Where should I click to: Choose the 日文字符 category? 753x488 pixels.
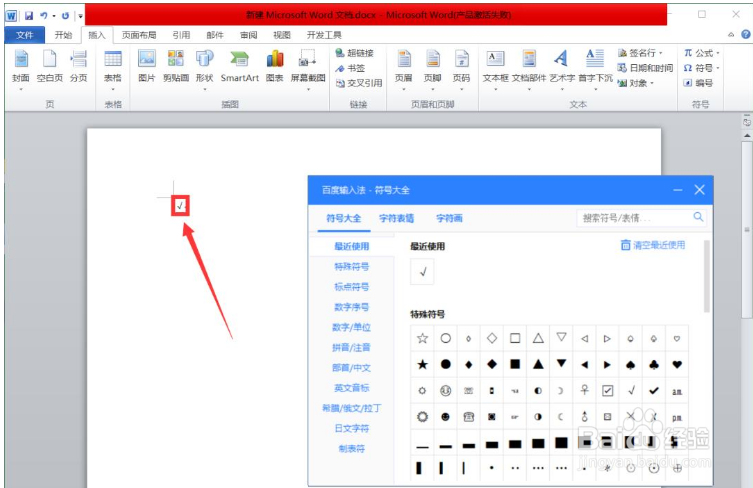[x=352, y=428]
